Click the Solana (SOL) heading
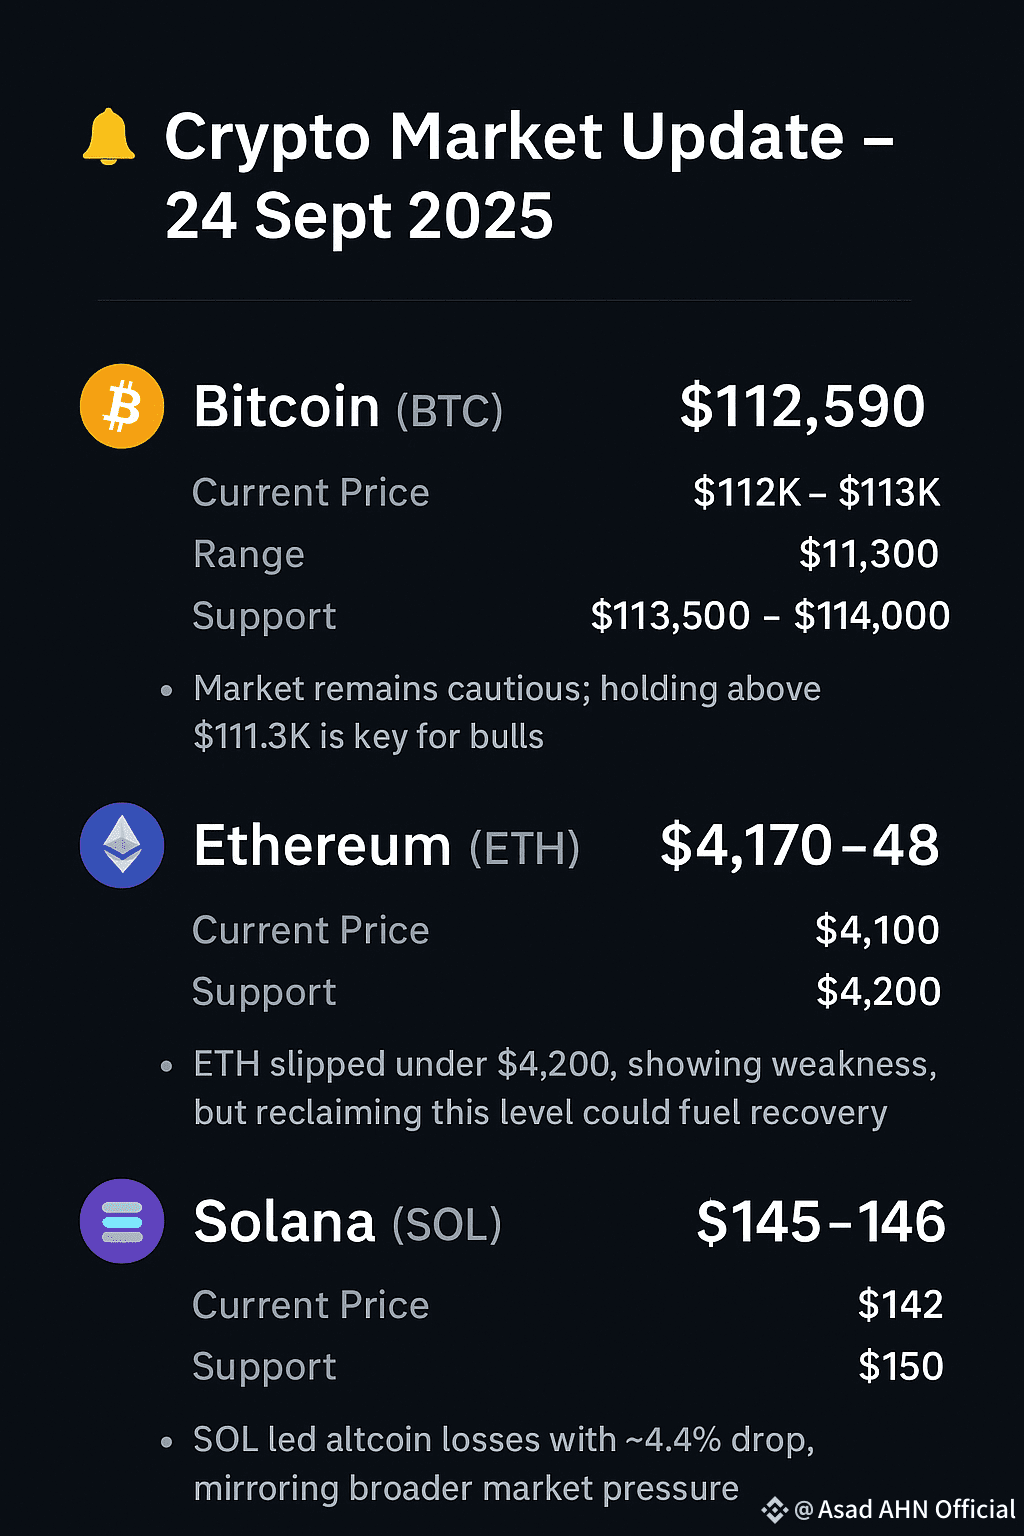Viewport: 1024px width, 1536px height. 347,1223
